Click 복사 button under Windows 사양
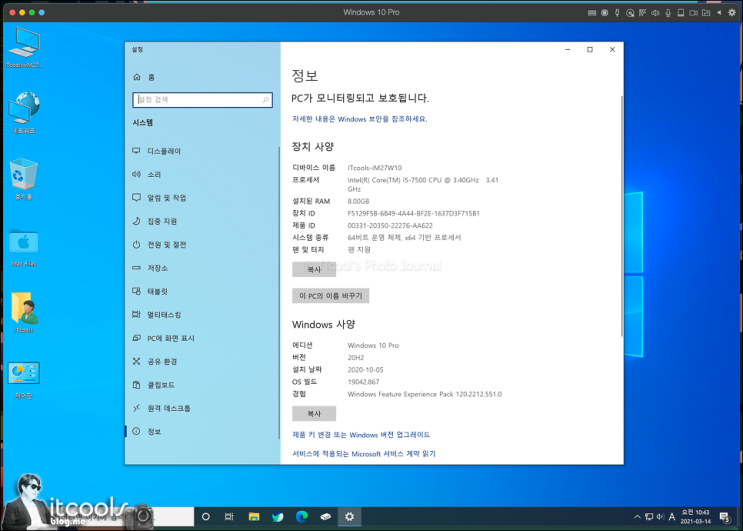 pyautogui.click(x=314, y=414)
